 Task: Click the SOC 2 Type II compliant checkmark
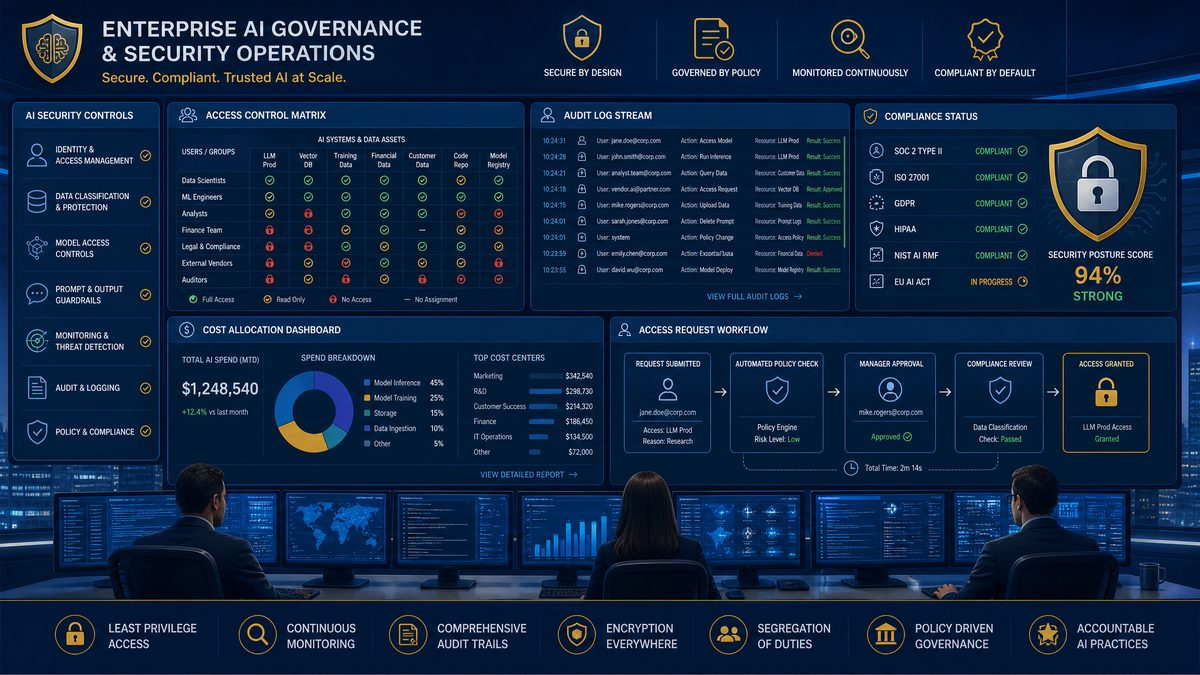1022,151
